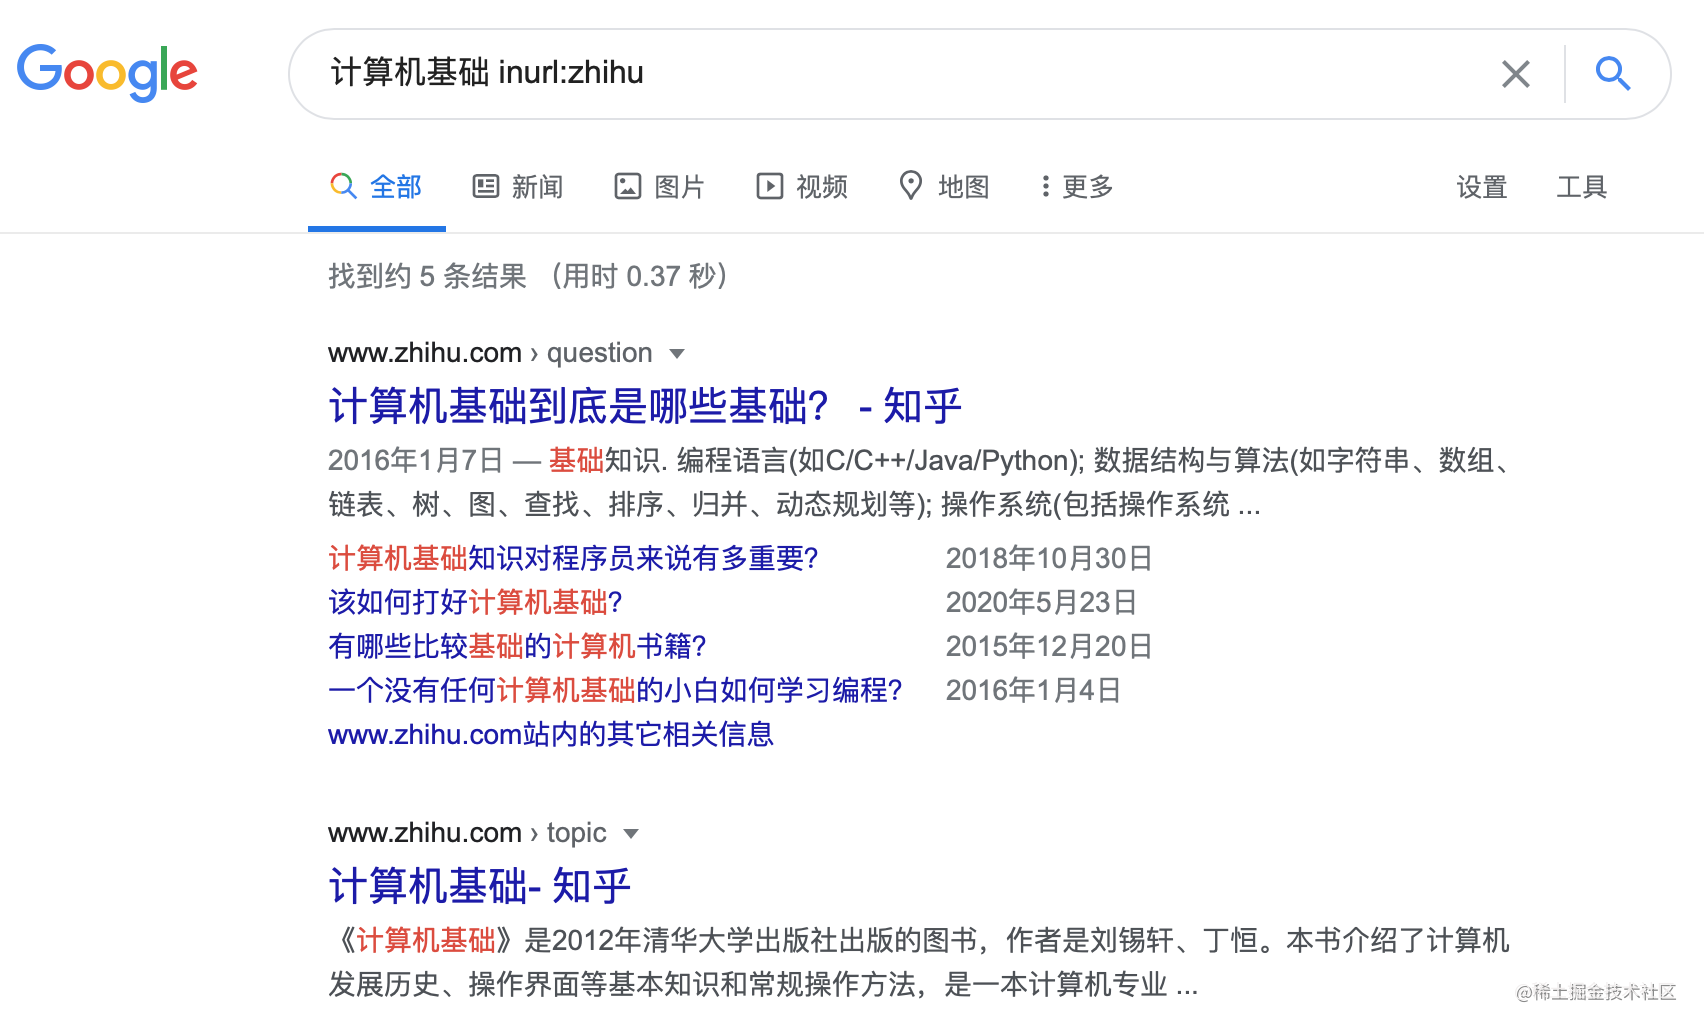Open the 地图 tab
This screenshot has width=1704, height=1030.
[x=944, y=187]
